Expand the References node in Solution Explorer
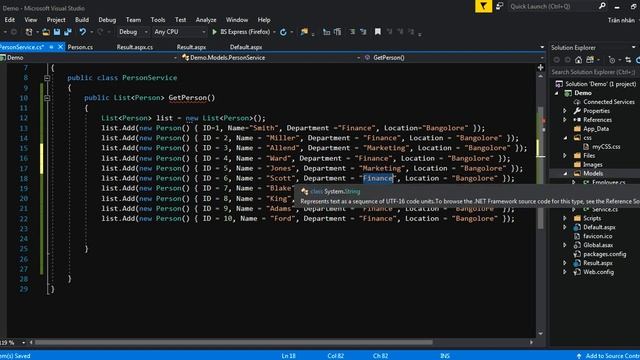Viewport: 640px width, 360px height. [x=565, y=120]
